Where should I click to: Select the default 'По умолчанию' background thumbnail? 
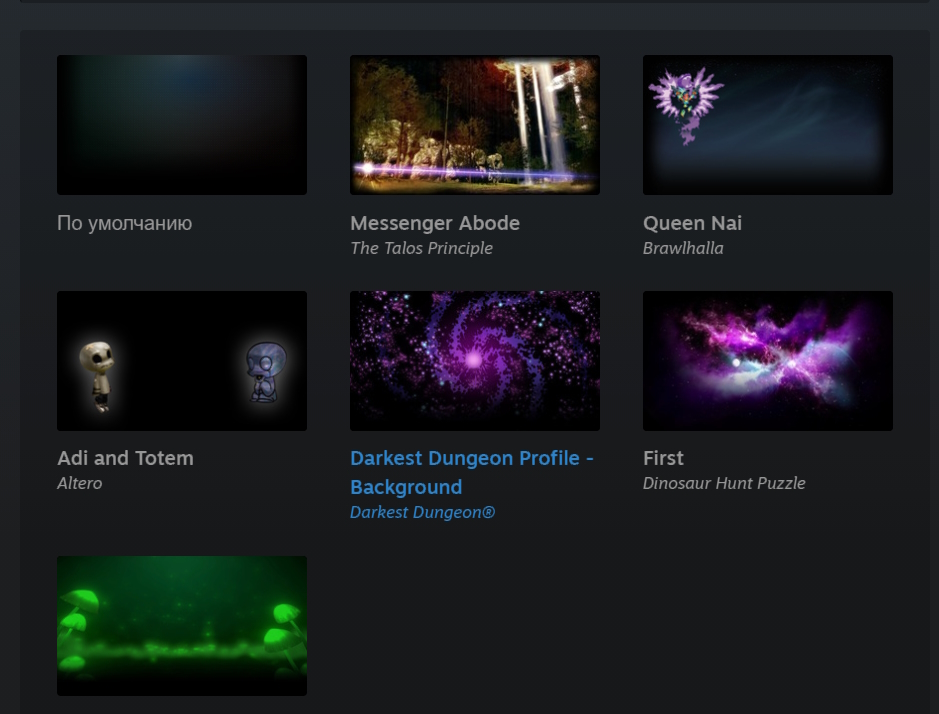181,125
